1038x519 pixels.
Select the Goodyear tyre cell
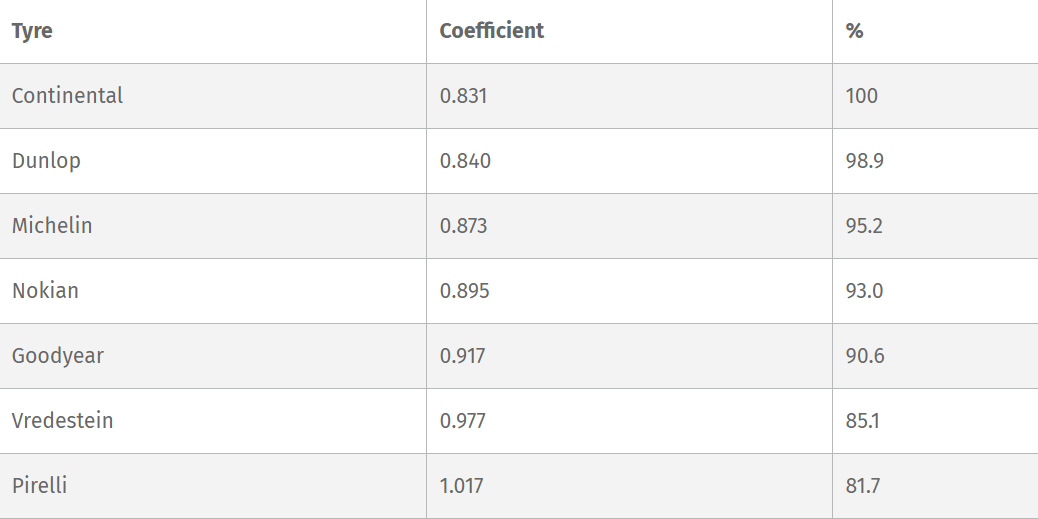tap(58, 356)
